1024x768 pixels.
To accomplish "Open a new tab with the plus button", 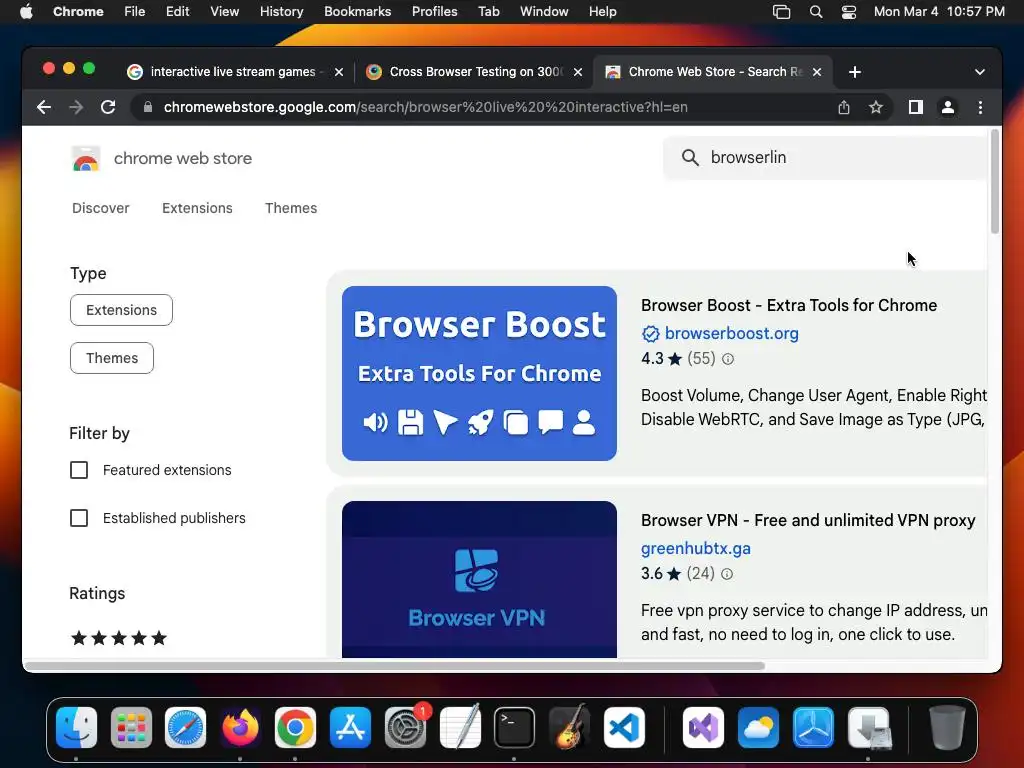I will click(x=855, y=72).
